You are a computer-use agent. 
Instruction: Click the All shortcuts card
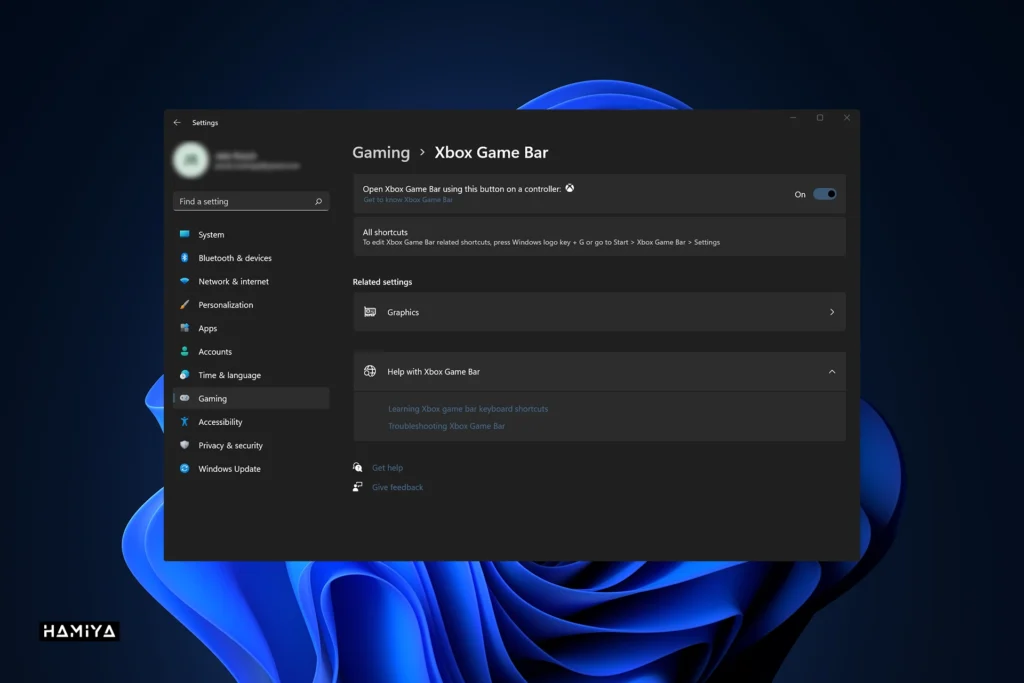coord(599,236)
